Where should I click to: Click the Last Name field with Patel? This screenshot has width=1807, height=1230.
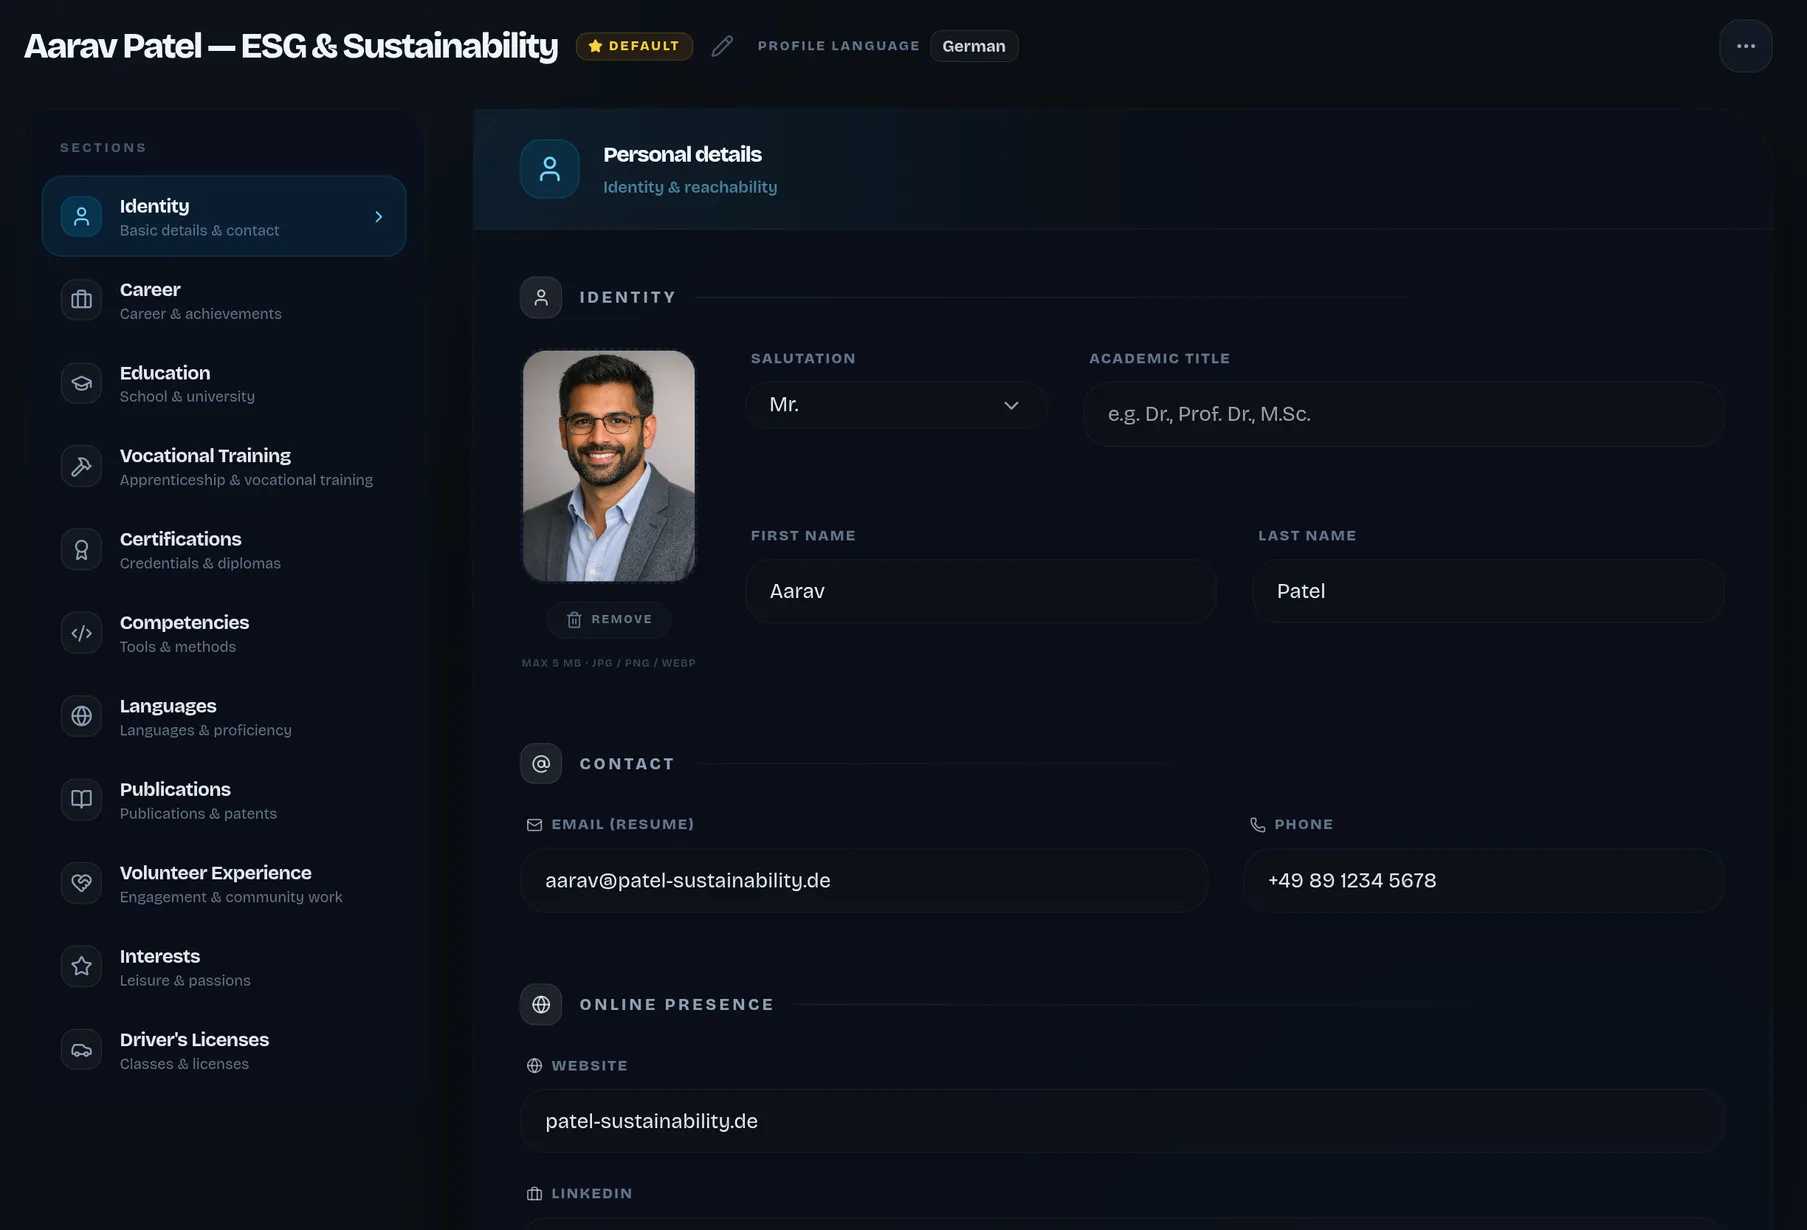pos(1488,591)
